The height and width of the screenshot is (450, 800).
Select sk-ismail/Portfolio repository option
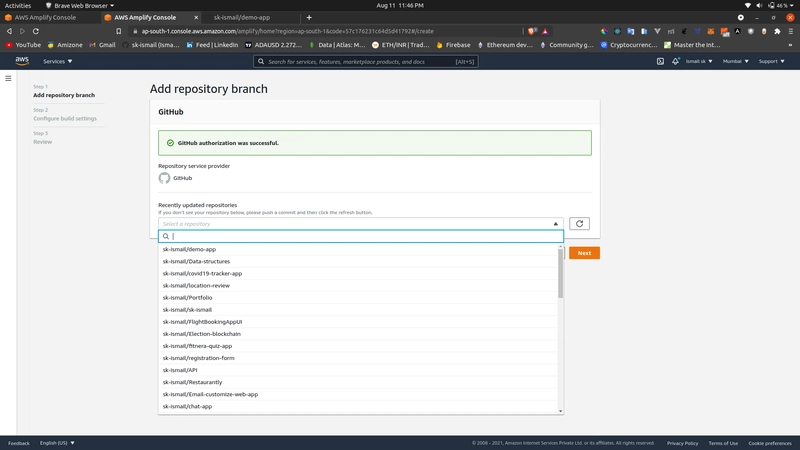188,298
